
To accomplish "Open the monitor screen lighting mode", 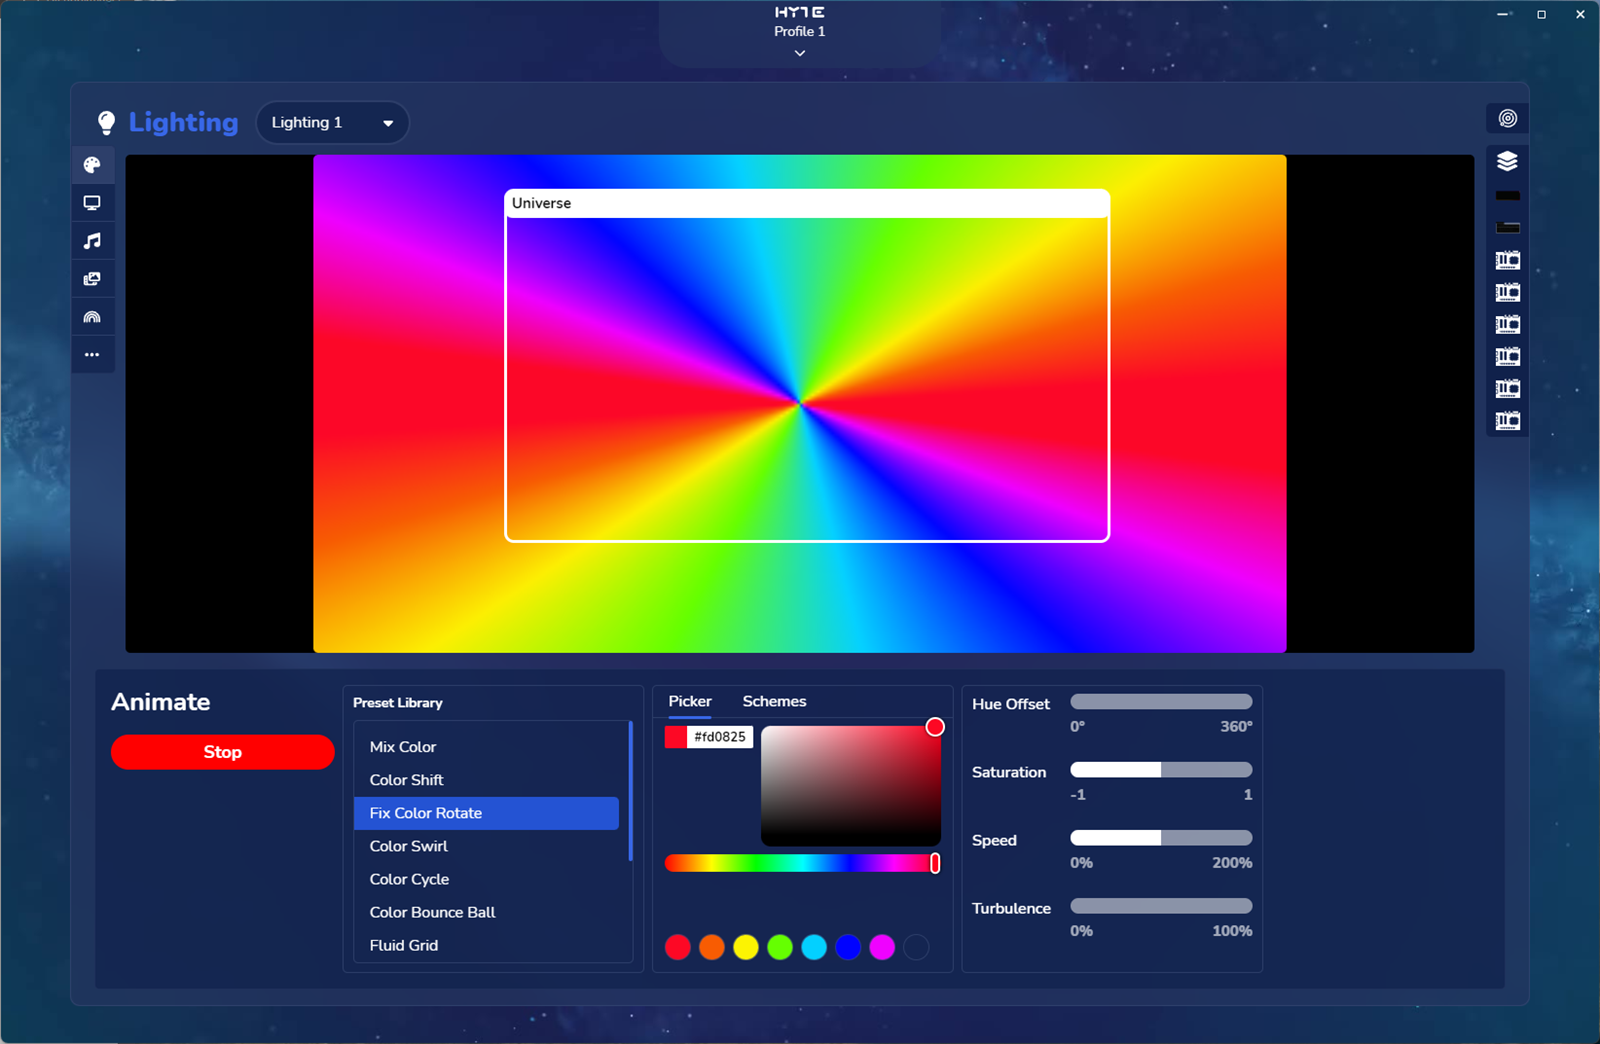I will point(92,203).
